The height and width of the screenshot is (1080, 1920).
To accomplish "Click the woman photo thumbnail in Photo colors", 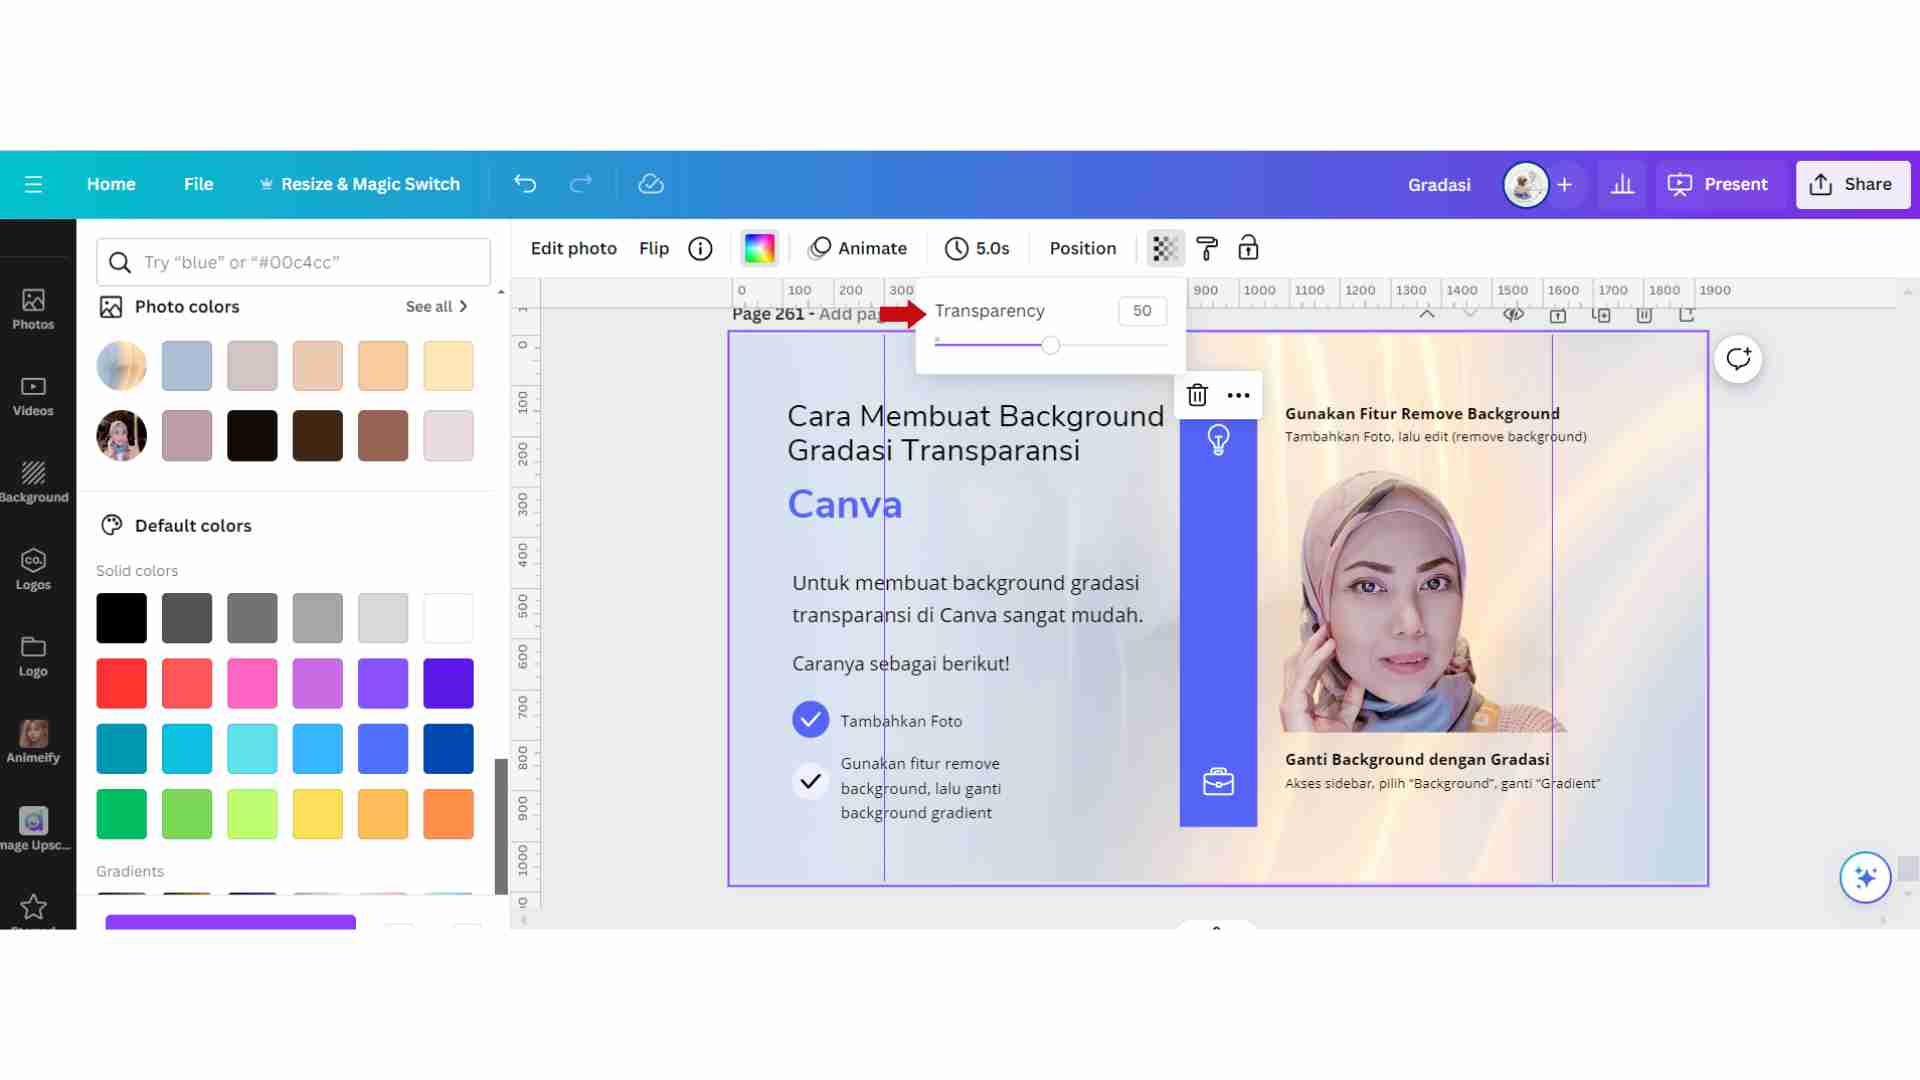I will 121,435.
